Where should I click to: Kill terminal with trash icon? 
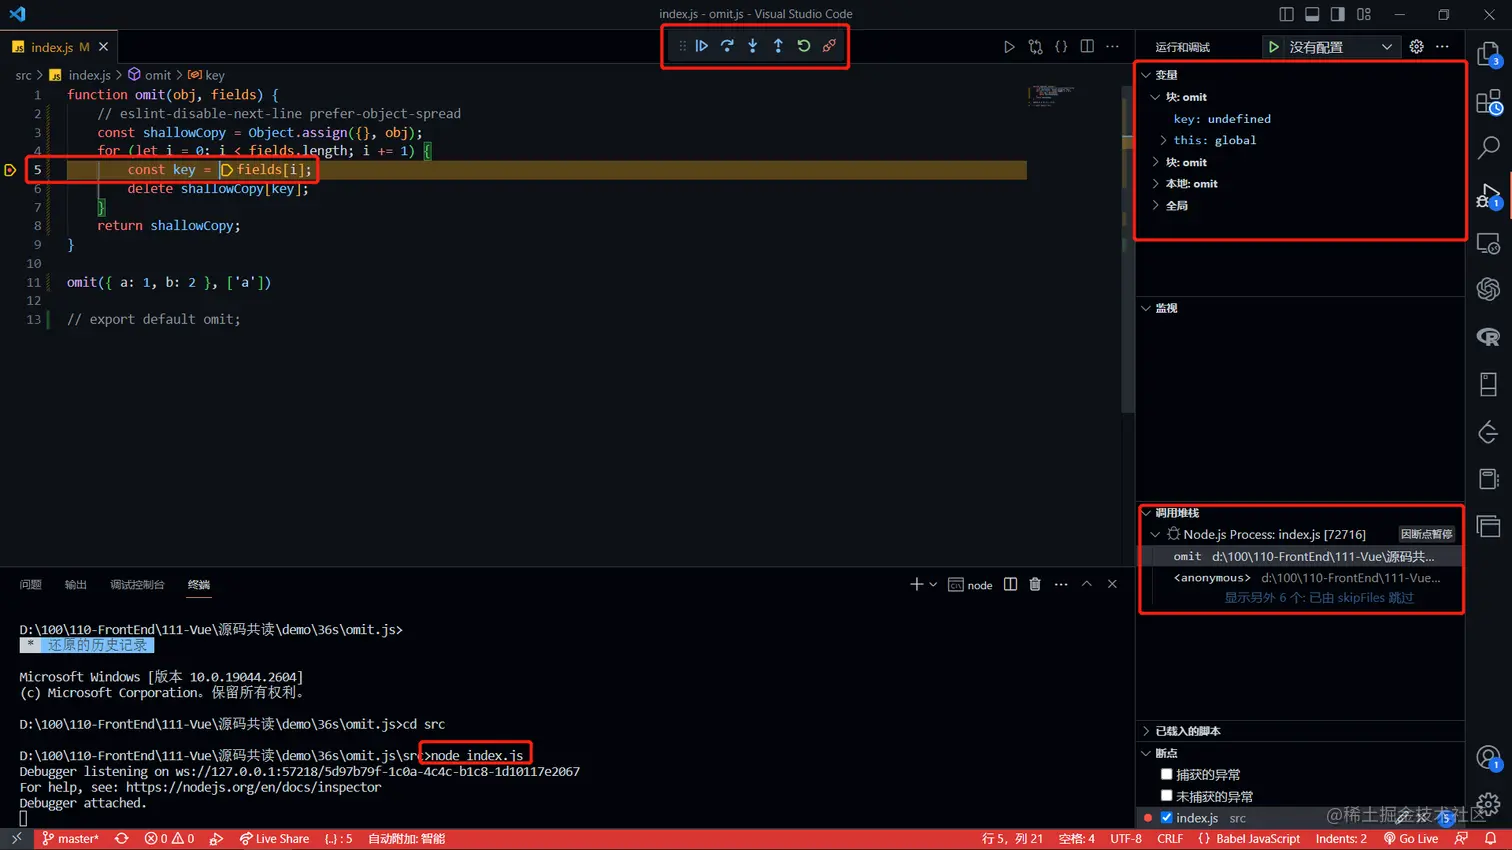[x=1035, y=585]
